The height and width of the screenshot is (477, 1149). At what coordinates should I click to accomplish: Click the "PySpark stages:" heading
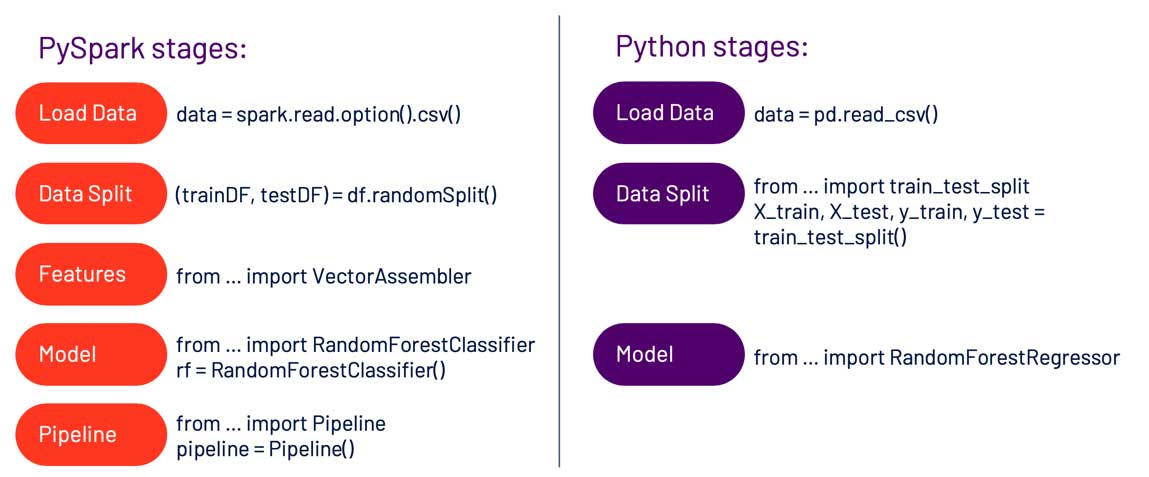coord(143,48)
